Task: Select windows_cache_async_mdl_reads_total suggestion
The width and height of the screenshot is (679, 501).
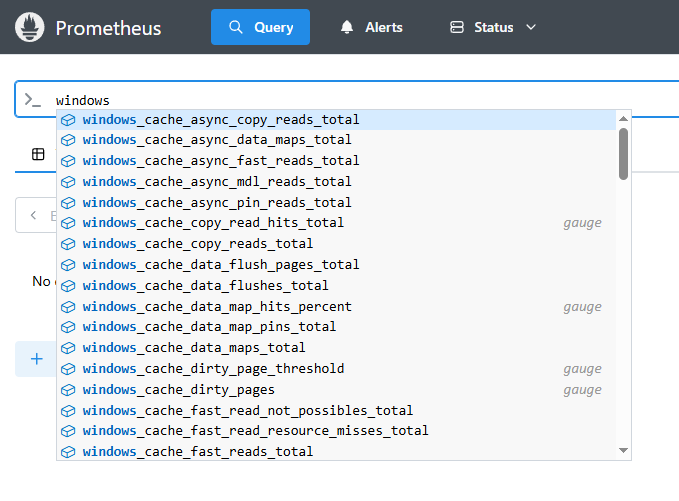Action: click(336, 181)
